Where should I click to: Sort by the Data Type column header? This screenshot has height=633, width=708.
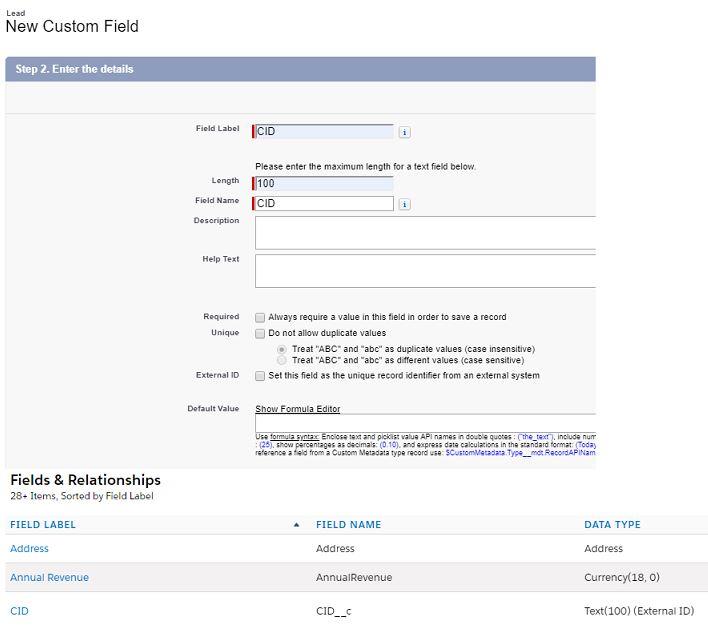pyautogui.click(x=612, y=524)
